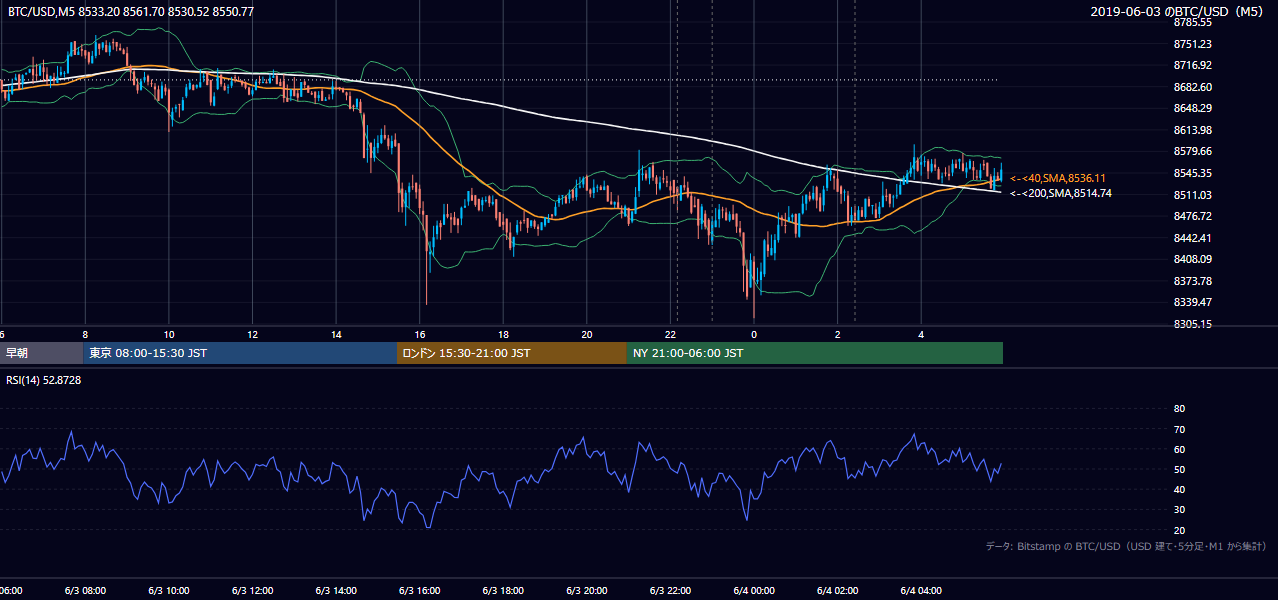Click the 6/3 18:00 time axis label
Image resolution: width=1278 pixels, height=600 pixels.
pos(503,591)
